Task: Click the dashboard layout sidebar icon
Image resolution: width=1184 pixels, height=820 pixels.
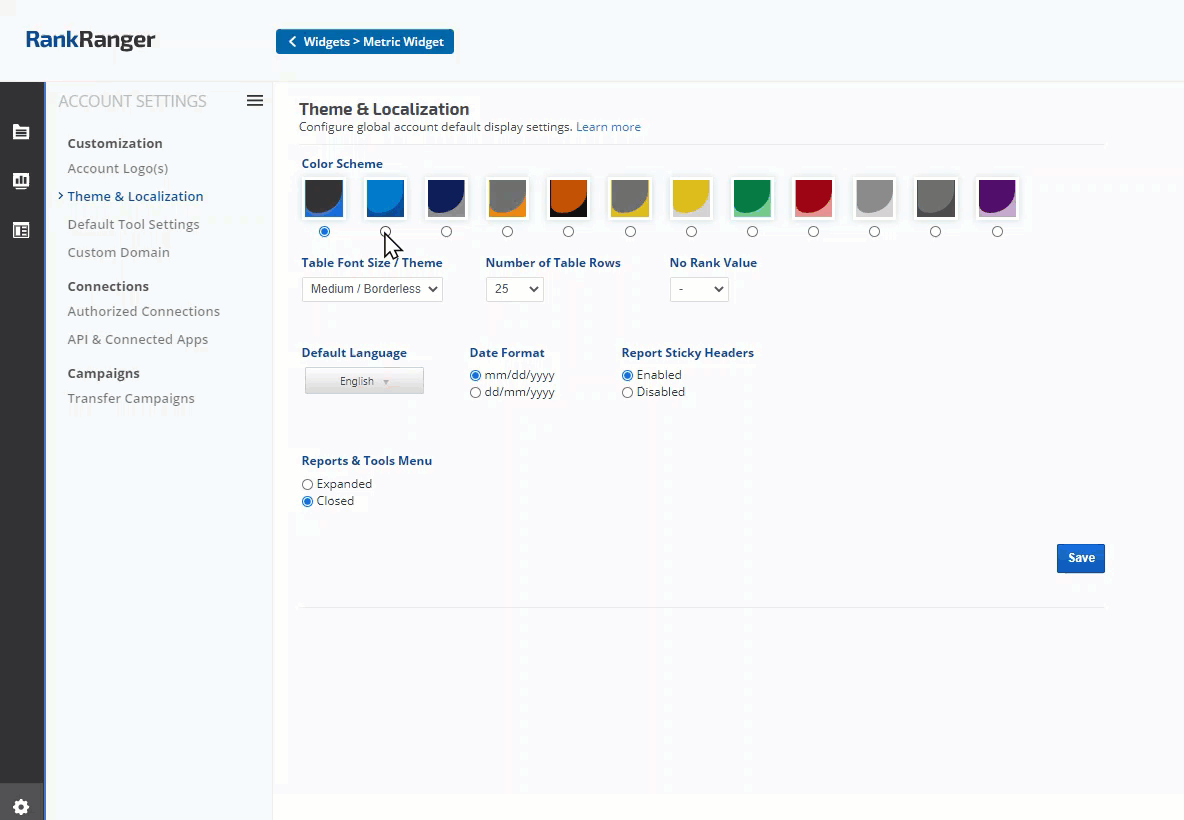Action: (x=21, y=230)
